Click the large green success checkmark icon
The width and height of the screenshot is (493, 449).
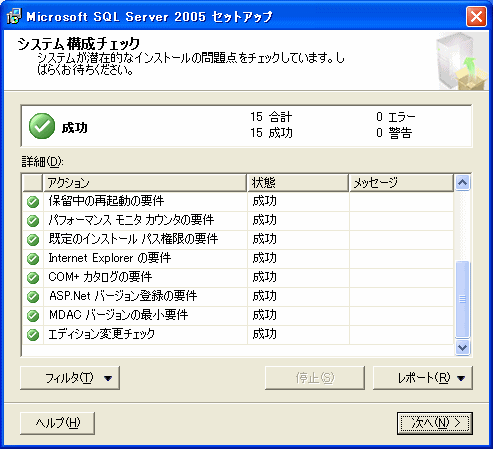coord(42,126)
